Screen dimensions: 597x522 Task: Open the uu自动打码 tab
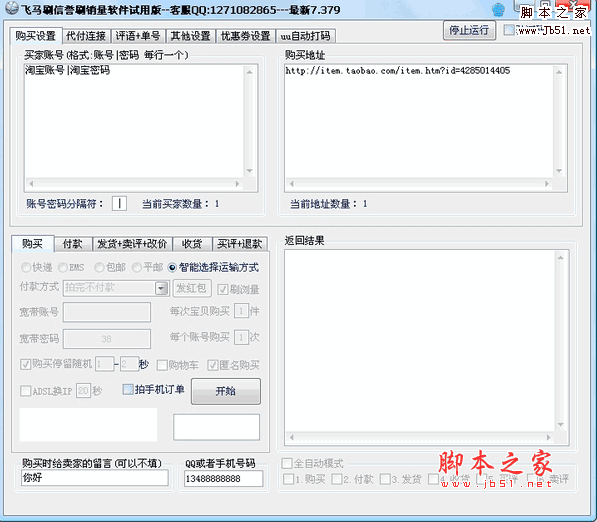(305, 36)
